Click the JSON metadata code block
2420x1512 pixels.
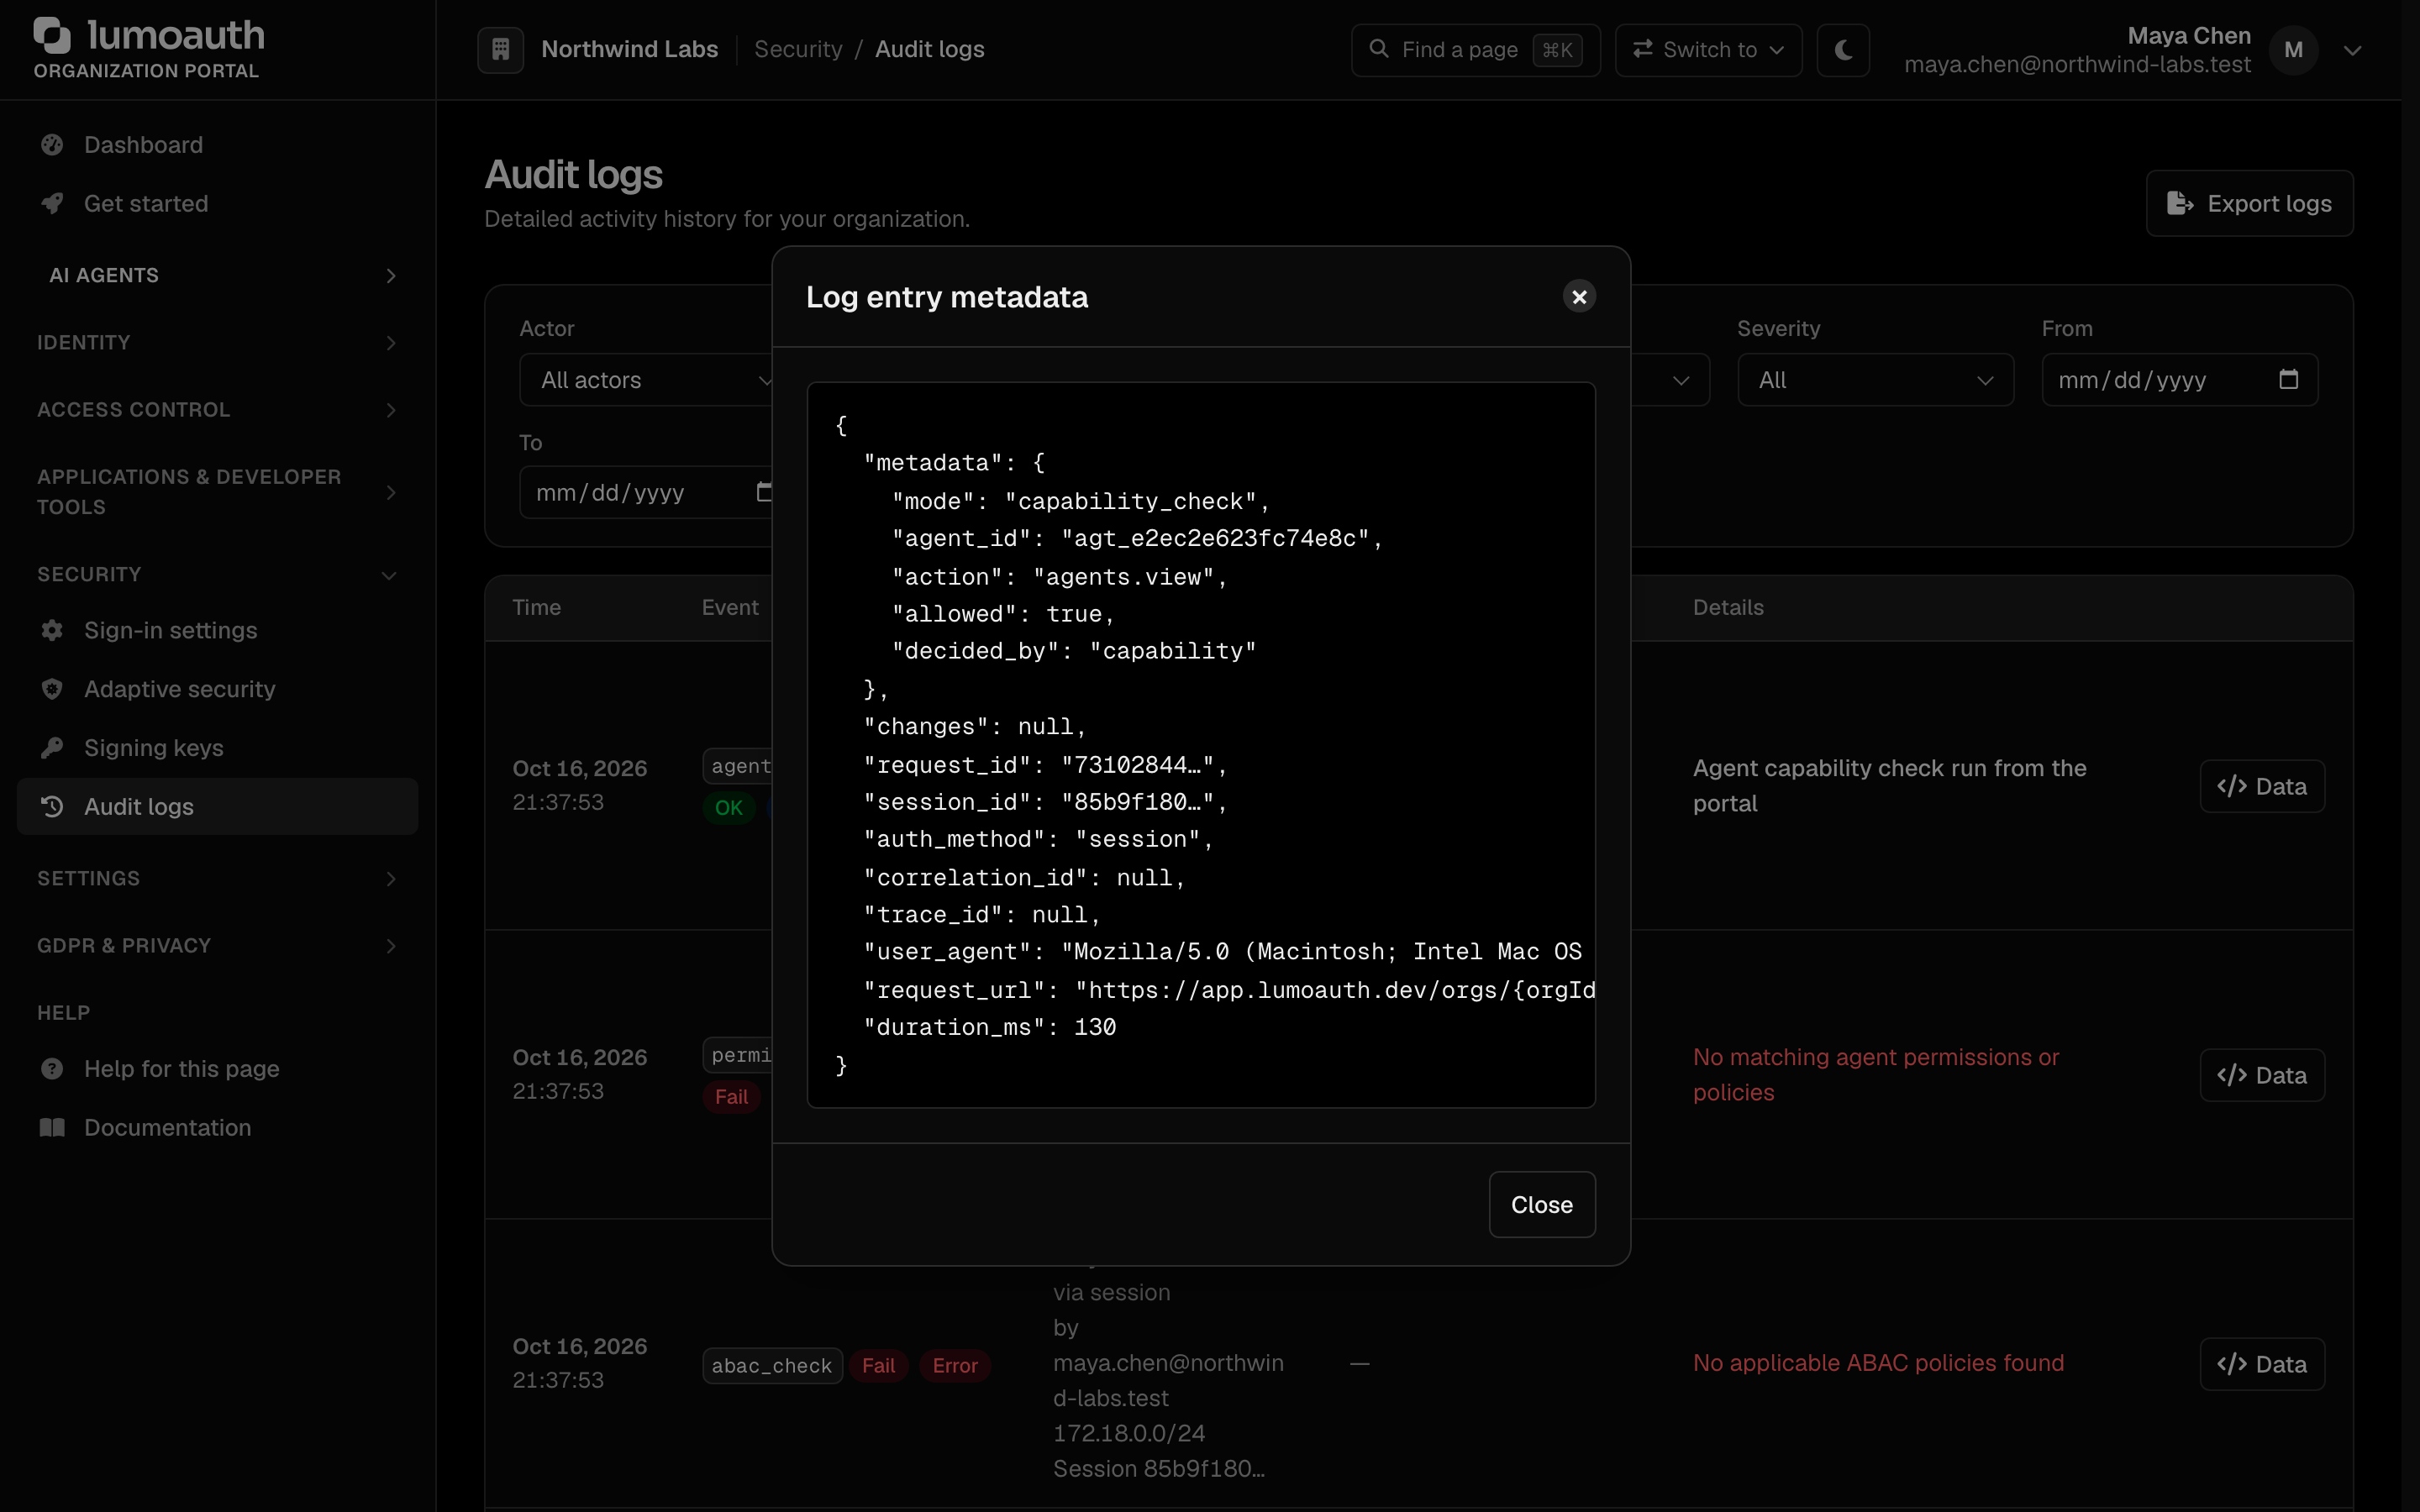1201,745
